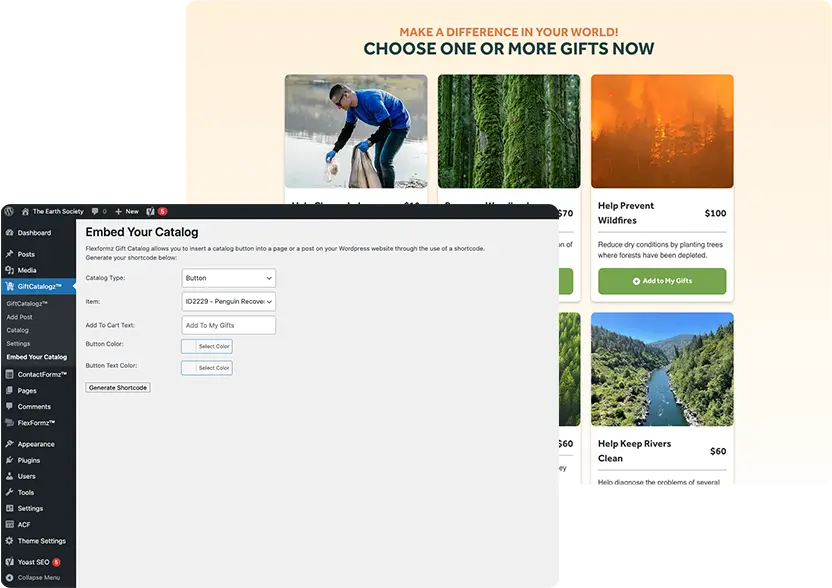Click the WordPress logo in admin bar

pos(8,212)
